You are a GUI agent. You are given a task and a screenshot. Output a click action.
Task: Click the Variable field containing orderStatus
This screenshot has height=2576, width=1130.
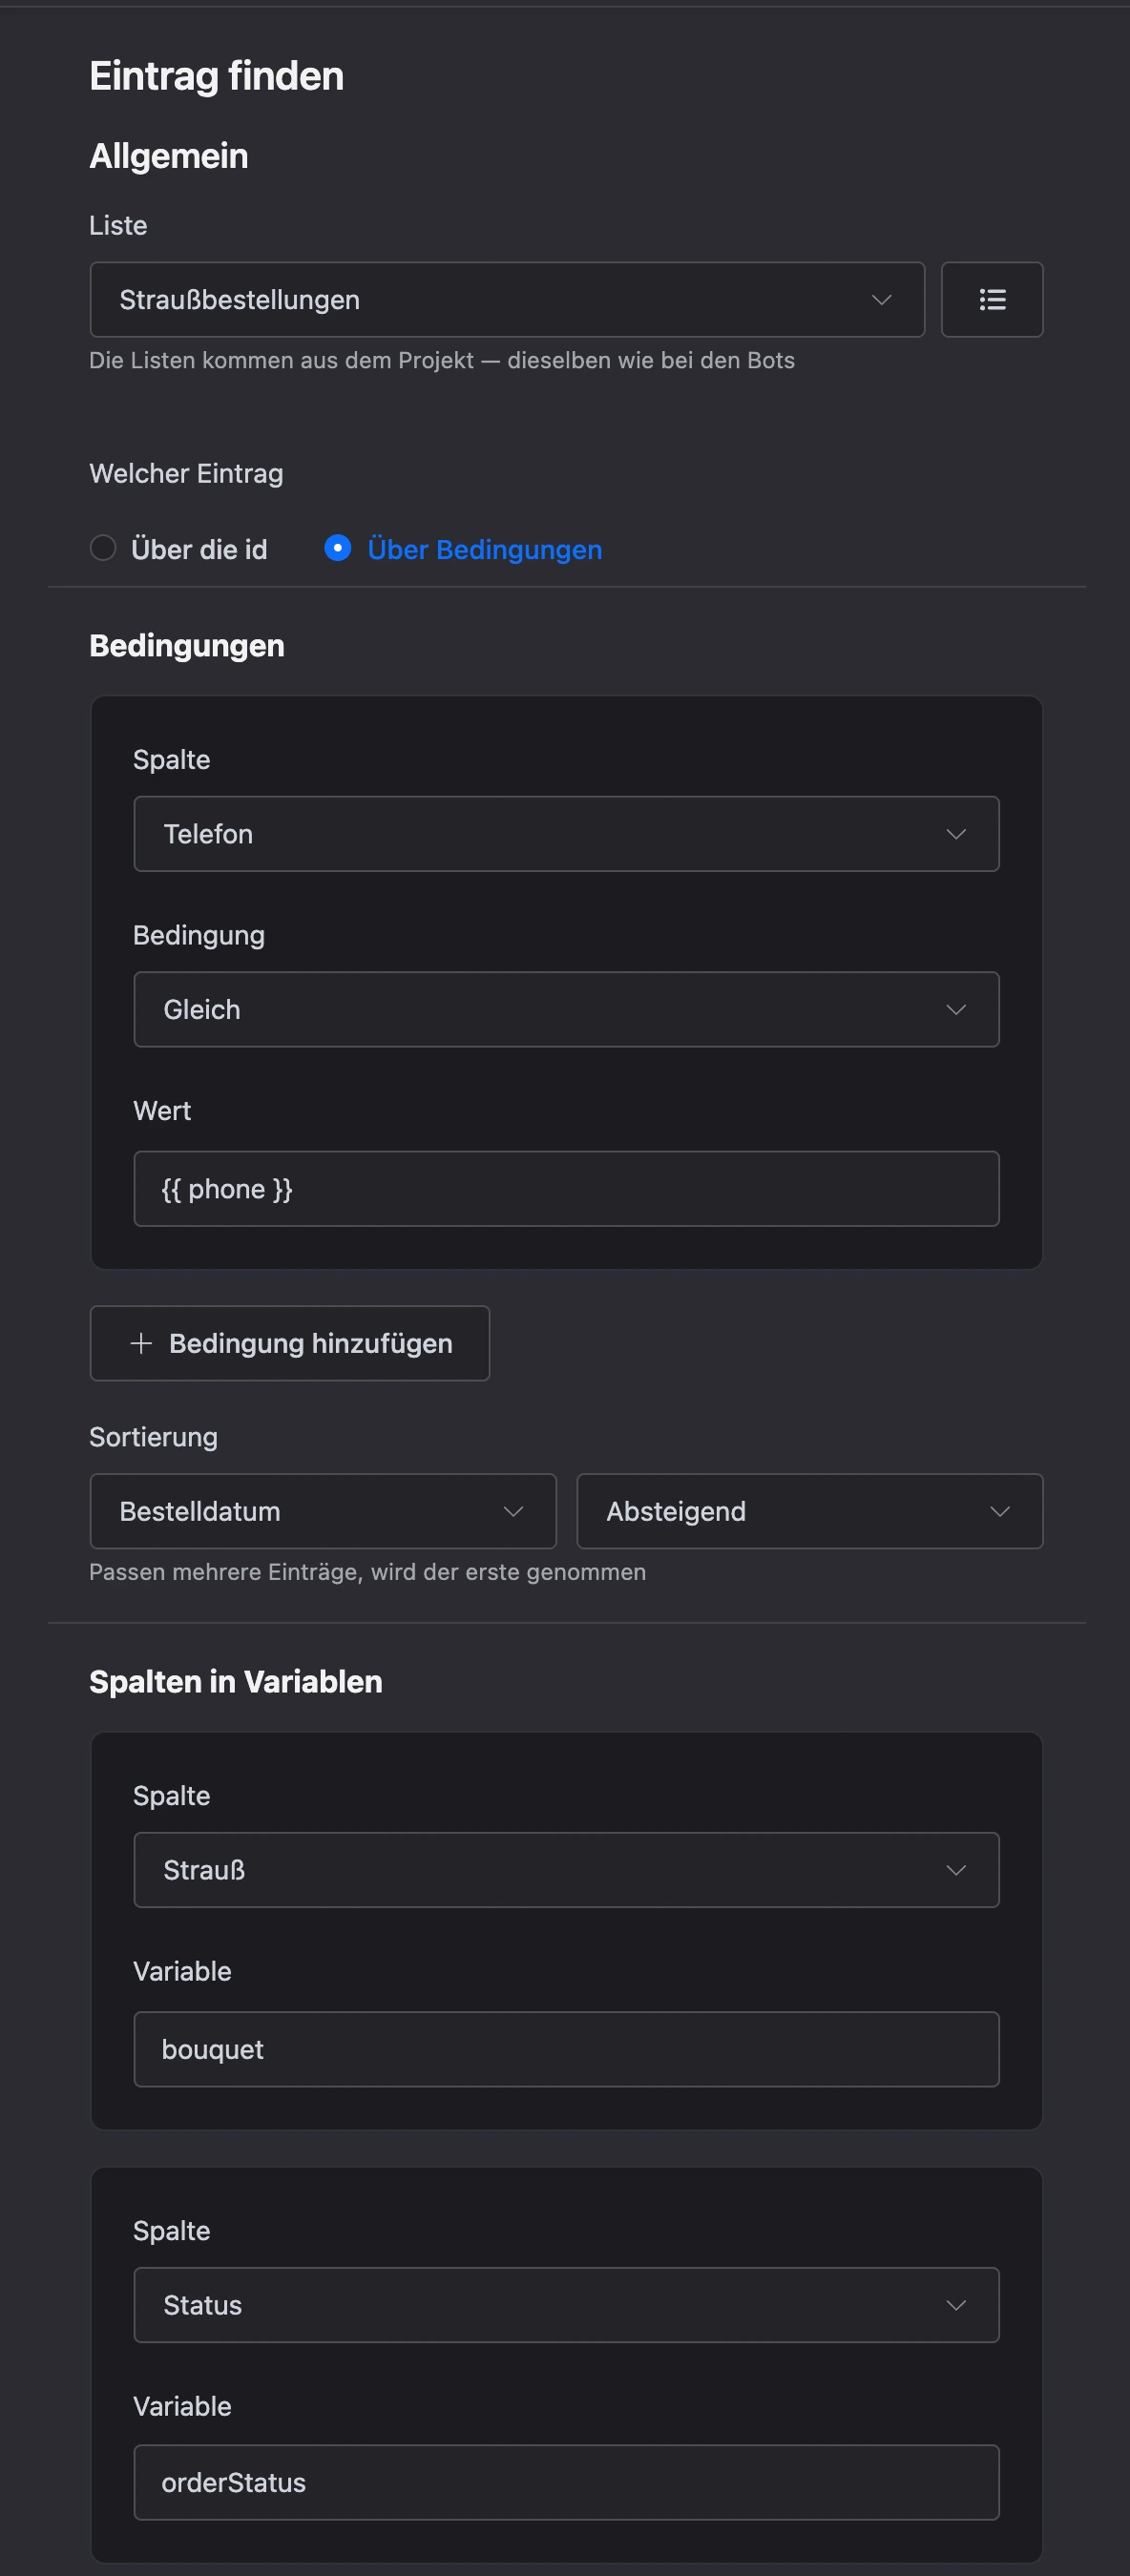(566, 2482)
